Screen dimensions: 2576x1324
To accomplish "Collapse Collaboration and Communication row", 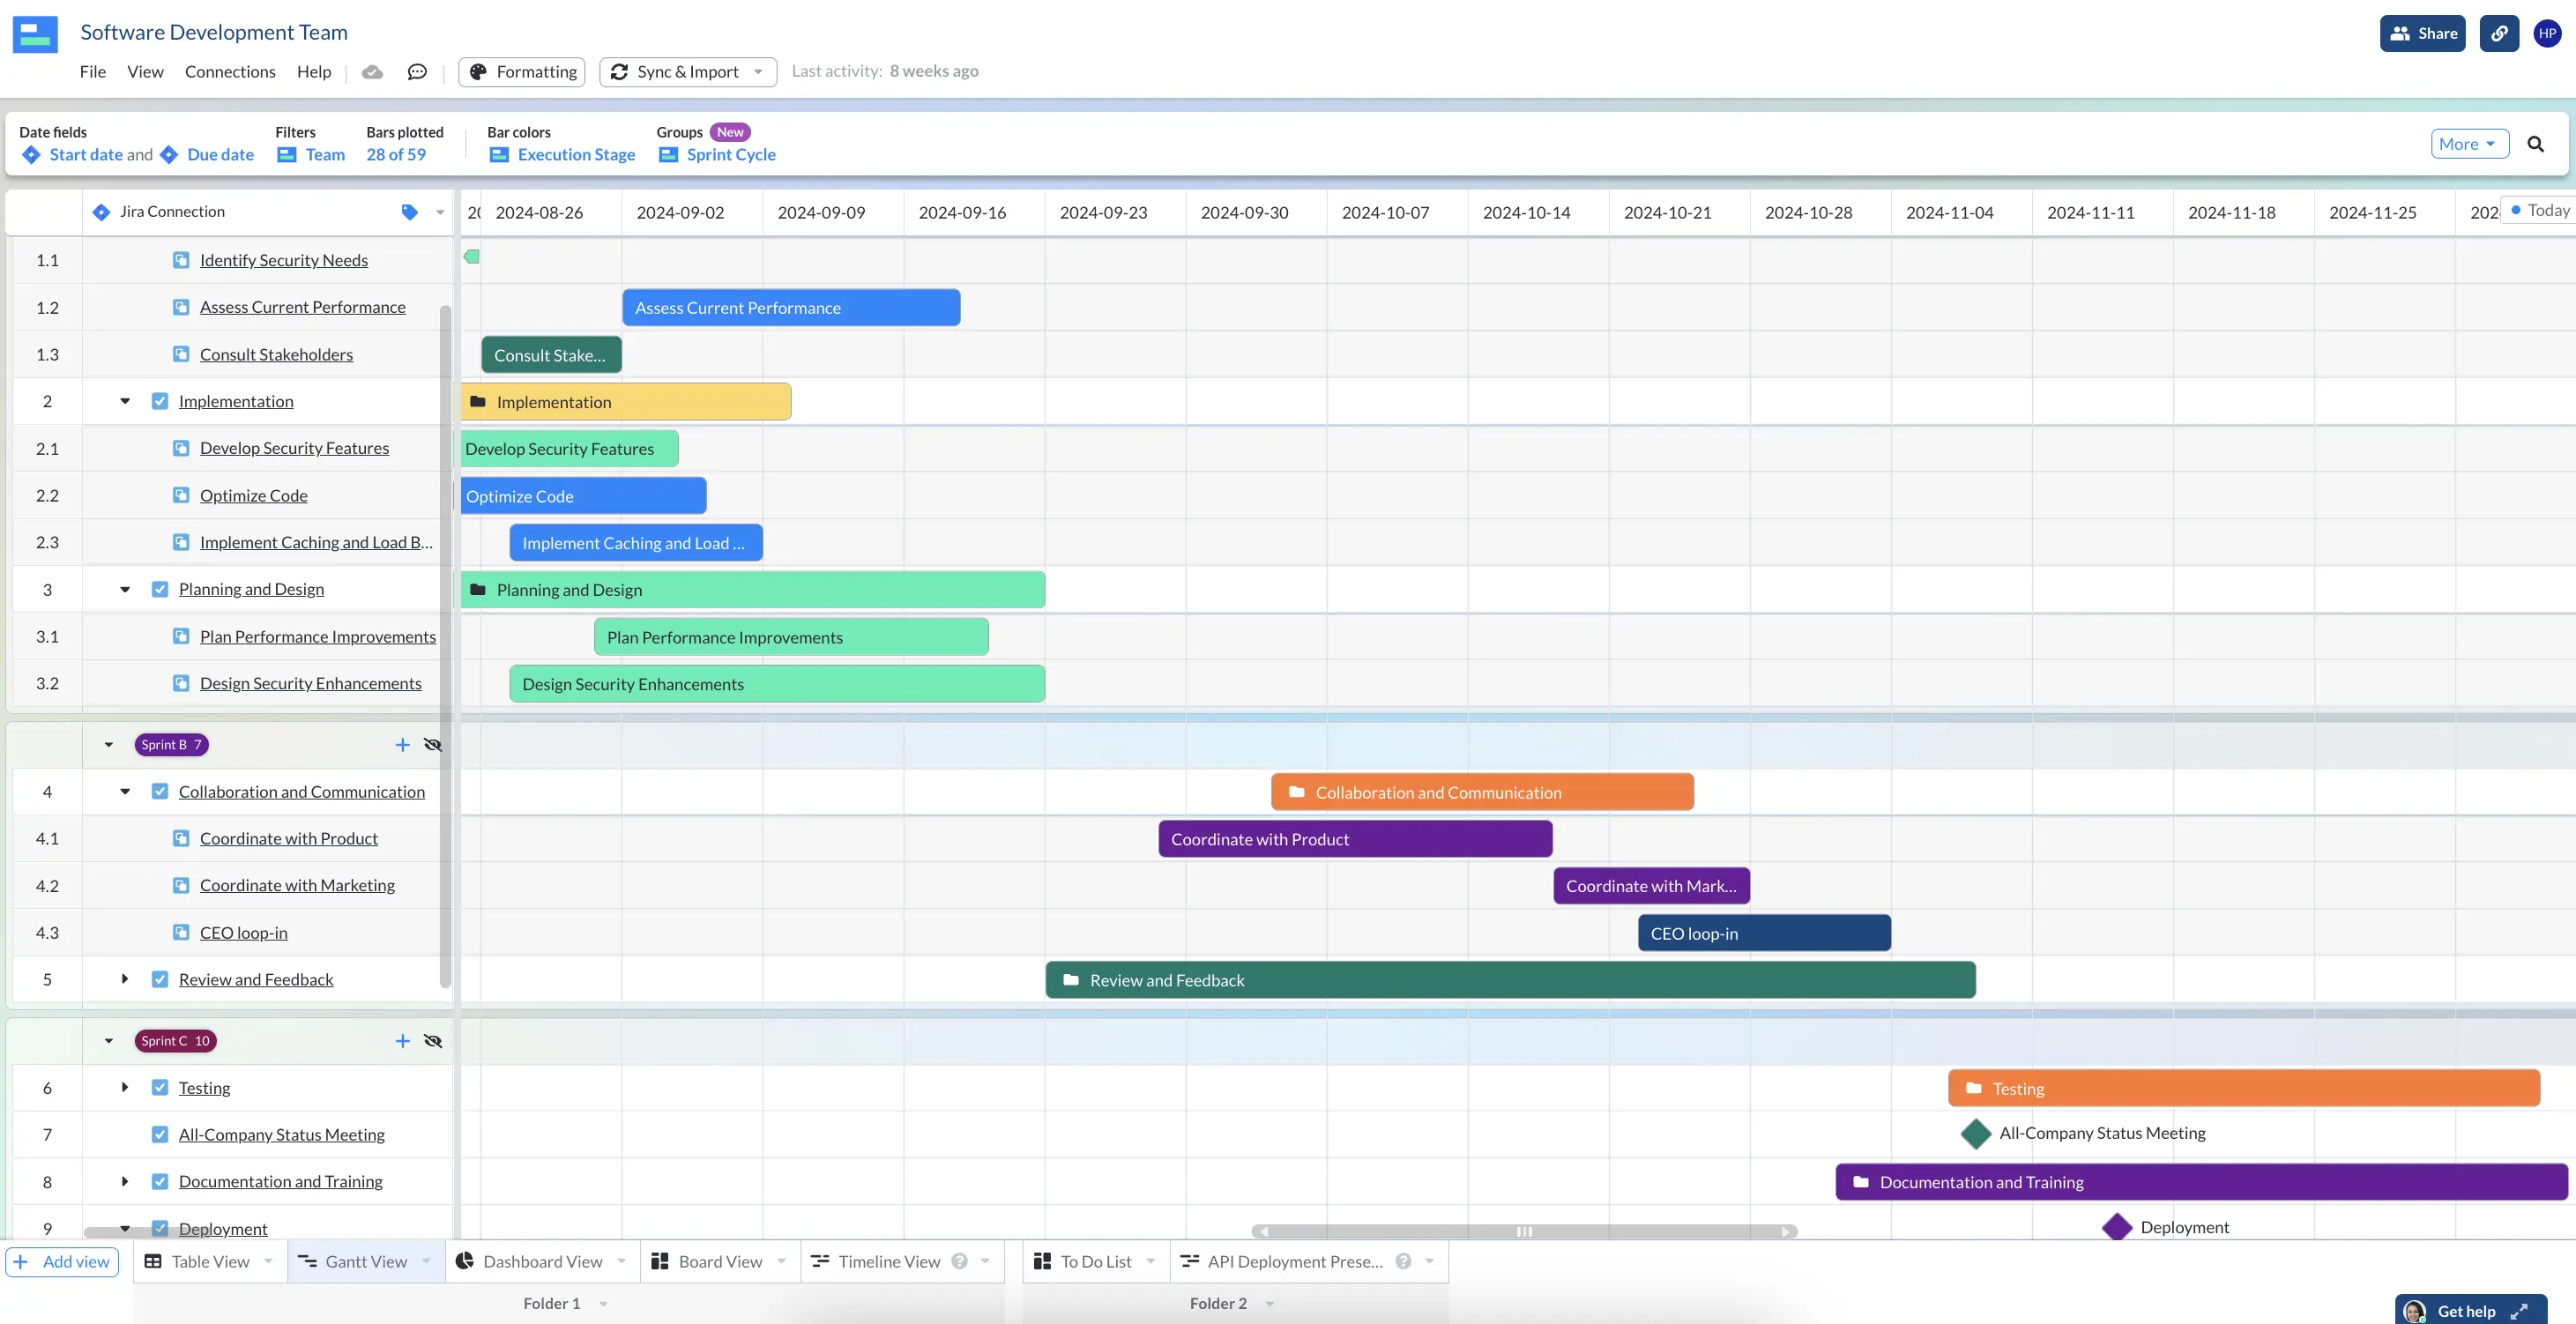I will [x=125, y=791].
